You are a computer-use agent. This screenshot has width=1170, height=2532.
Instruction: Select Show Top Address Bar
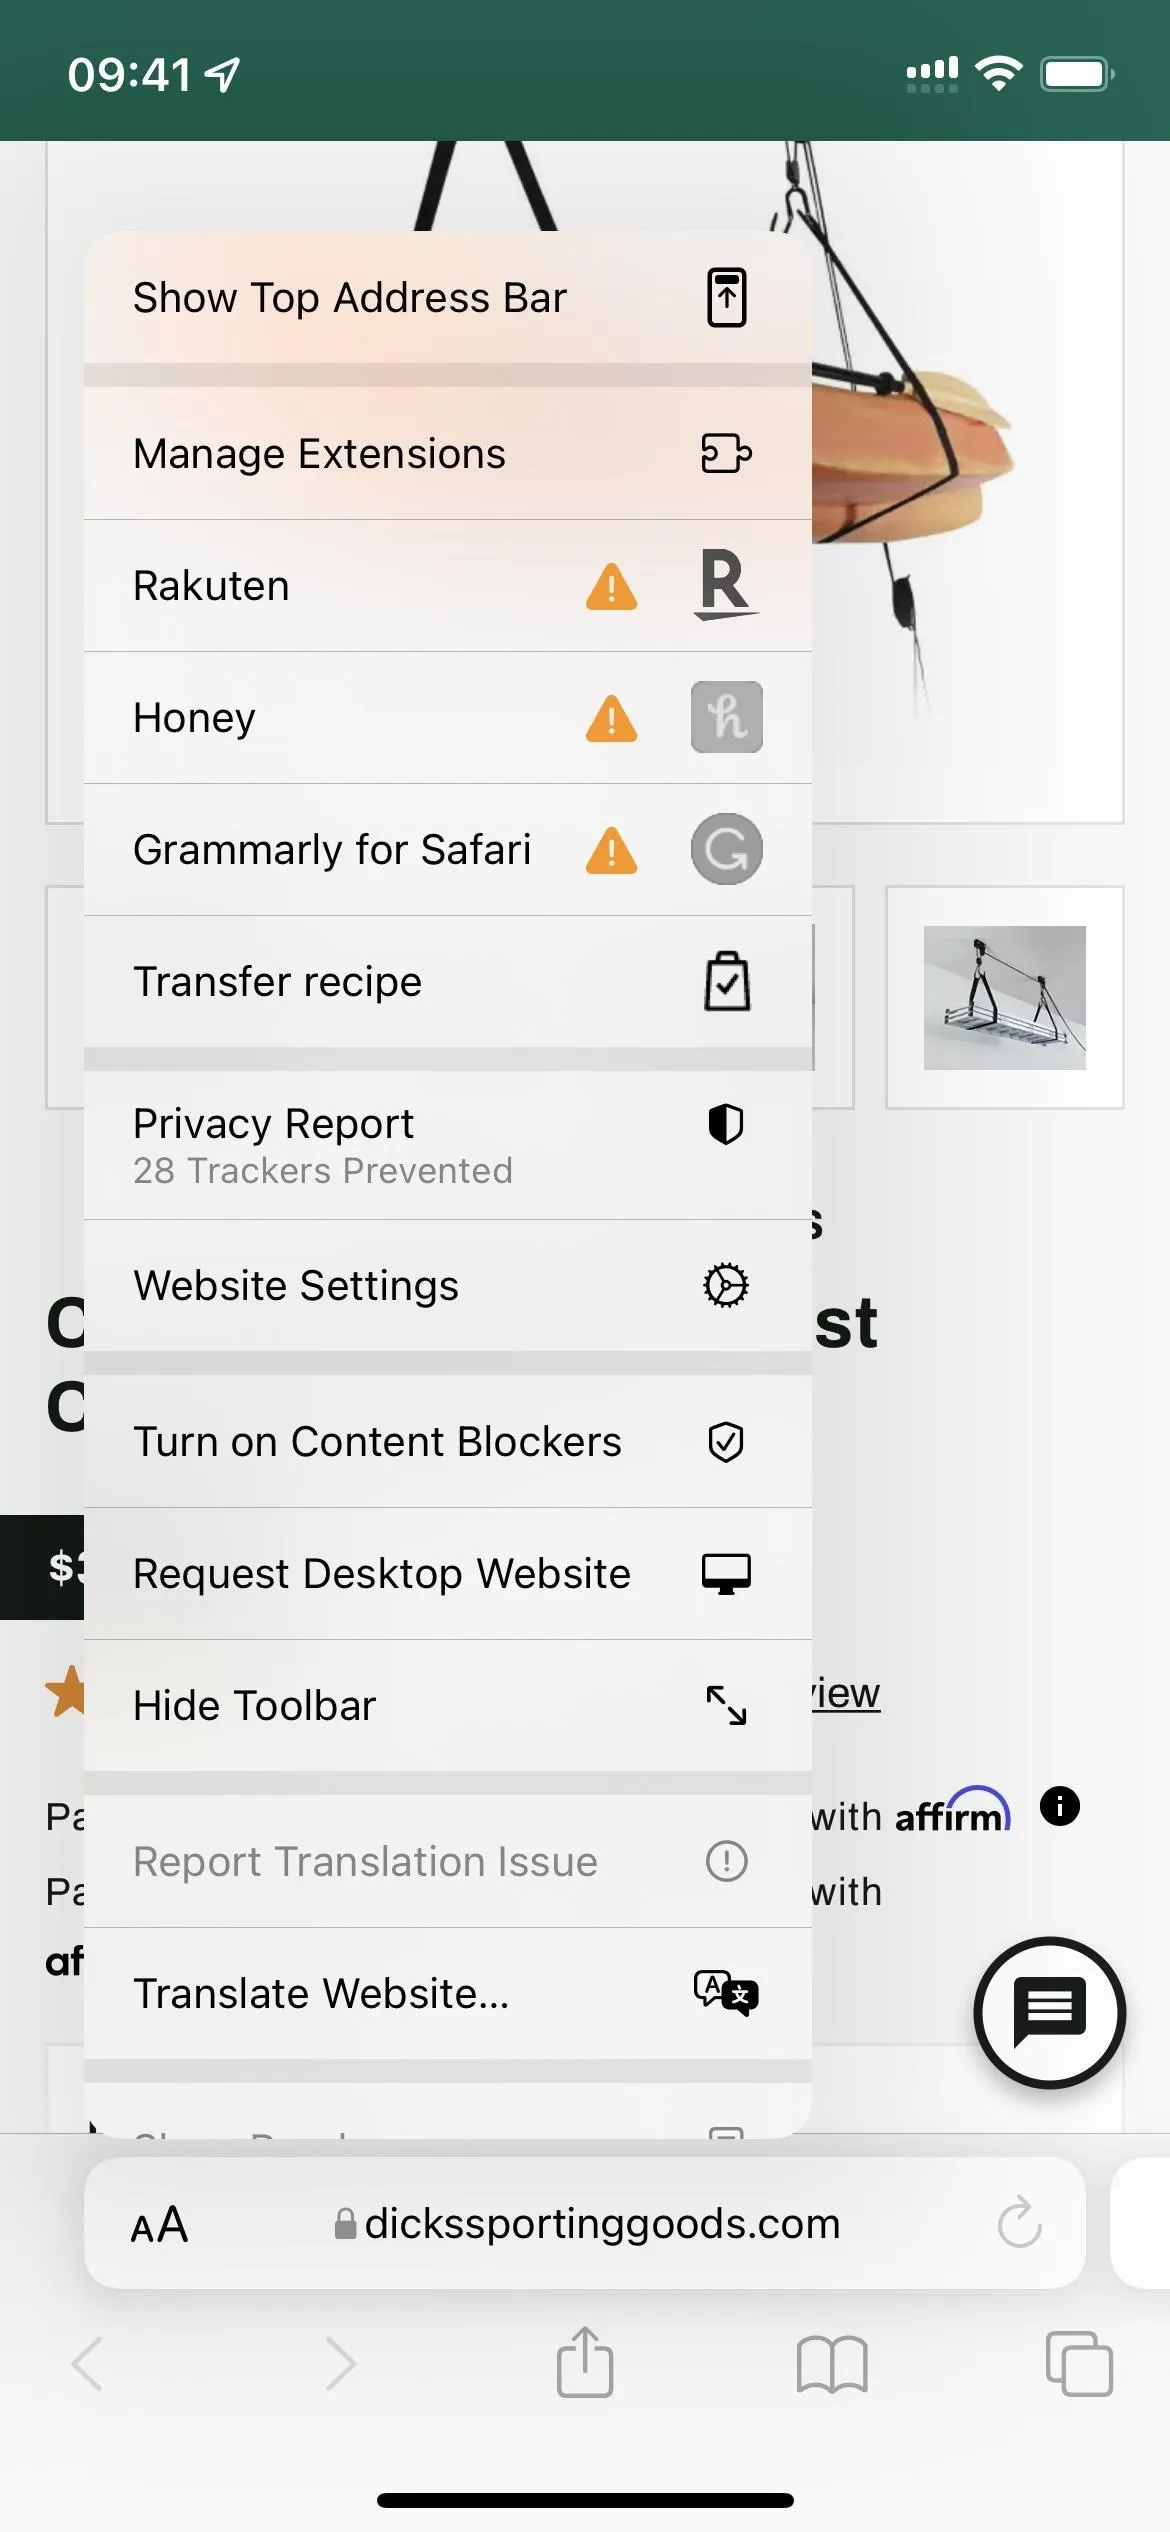pyautogui.click(x=448, y=297)
